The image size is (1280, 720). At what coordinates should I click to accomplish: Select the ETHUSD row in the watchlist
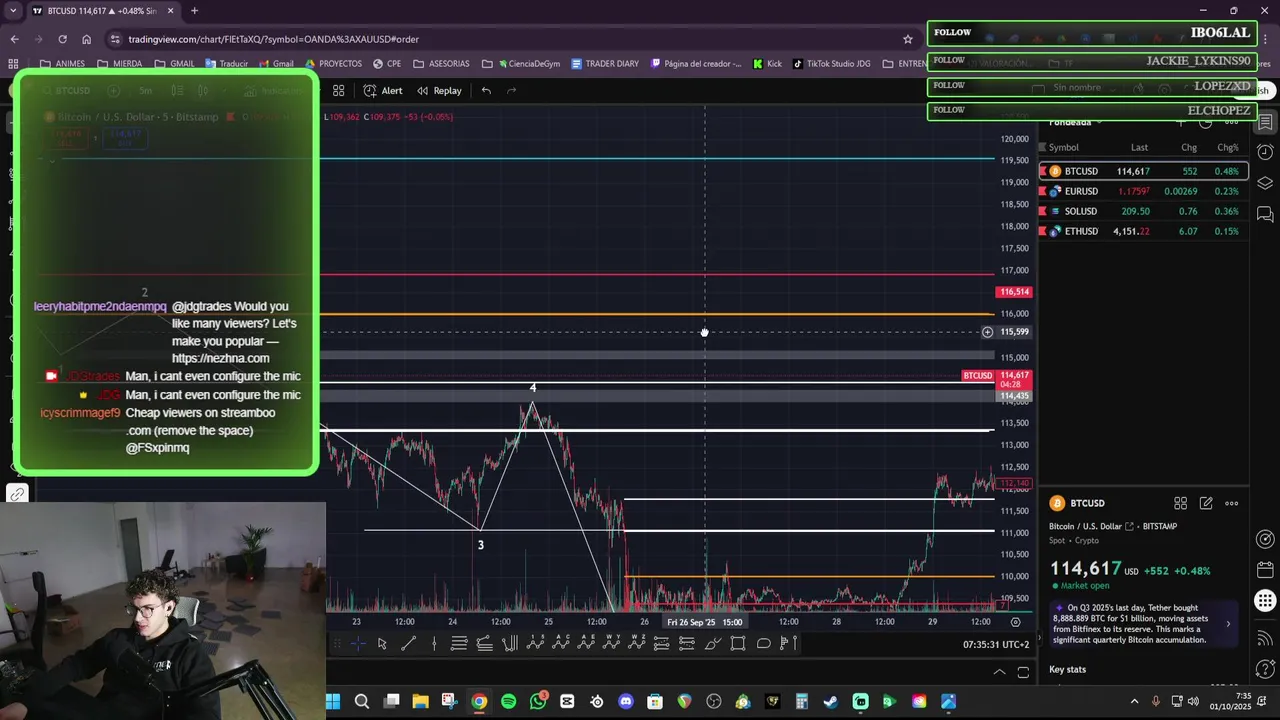(1144, 231)
